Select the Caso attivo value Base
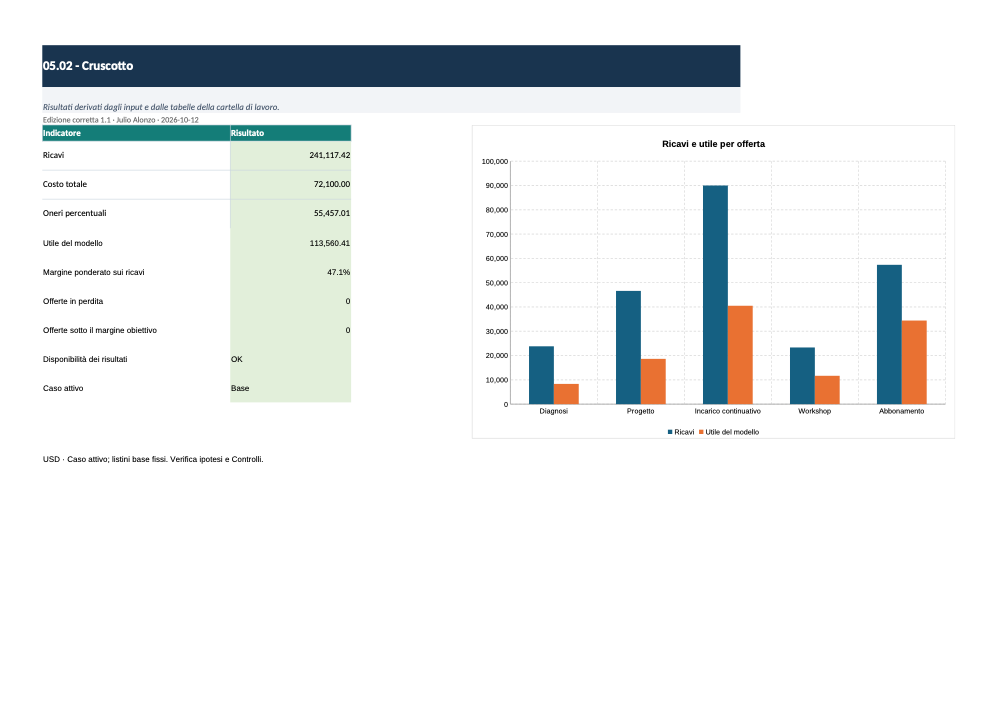Image resolution: width=1000 pixels, height=707 pixels. (x=290, y=388)
